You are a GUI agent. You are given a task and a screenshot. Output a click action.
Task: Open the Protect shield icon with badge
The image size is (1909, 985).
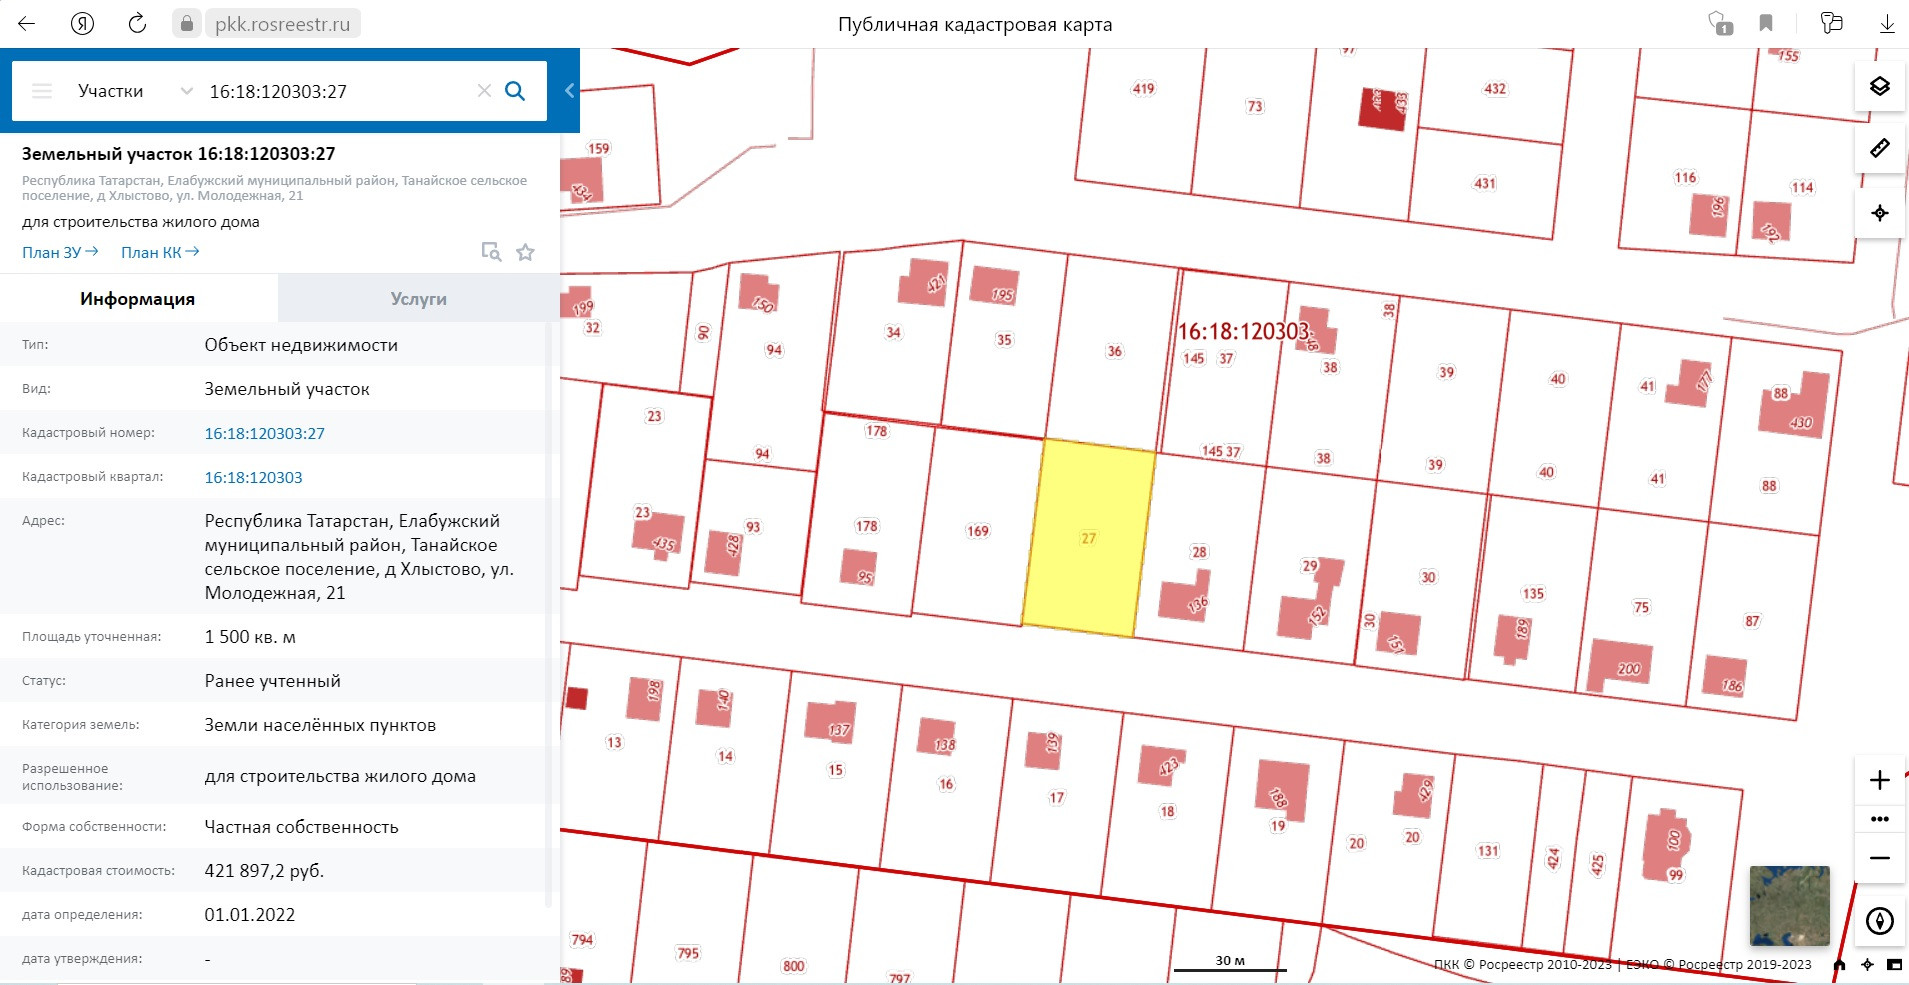coord(1720,24)
